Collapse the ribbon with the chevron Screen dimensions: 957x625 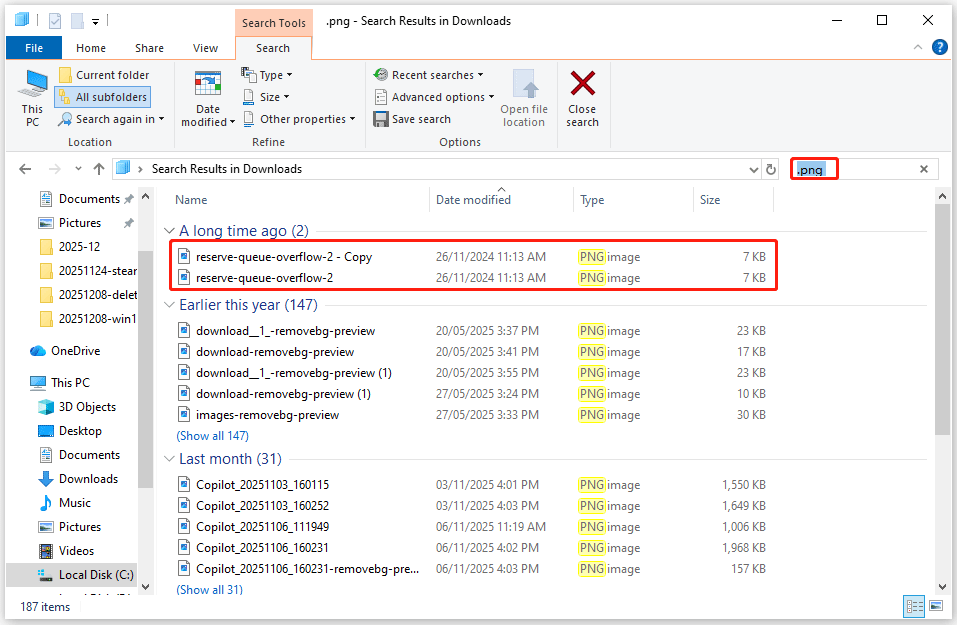pyautogui.click(x=917, y=47)
